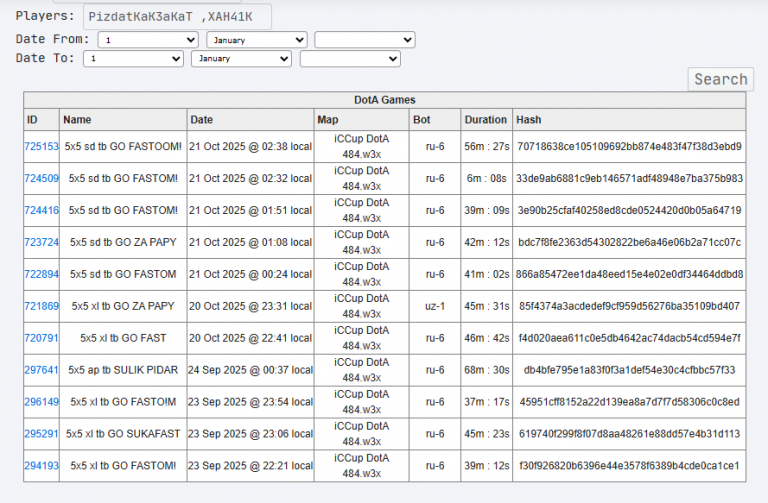Screen dimensions: 768x503
Task: Select game name '5x5 sd tb GO FASTOOM!'
Action: 123,146
